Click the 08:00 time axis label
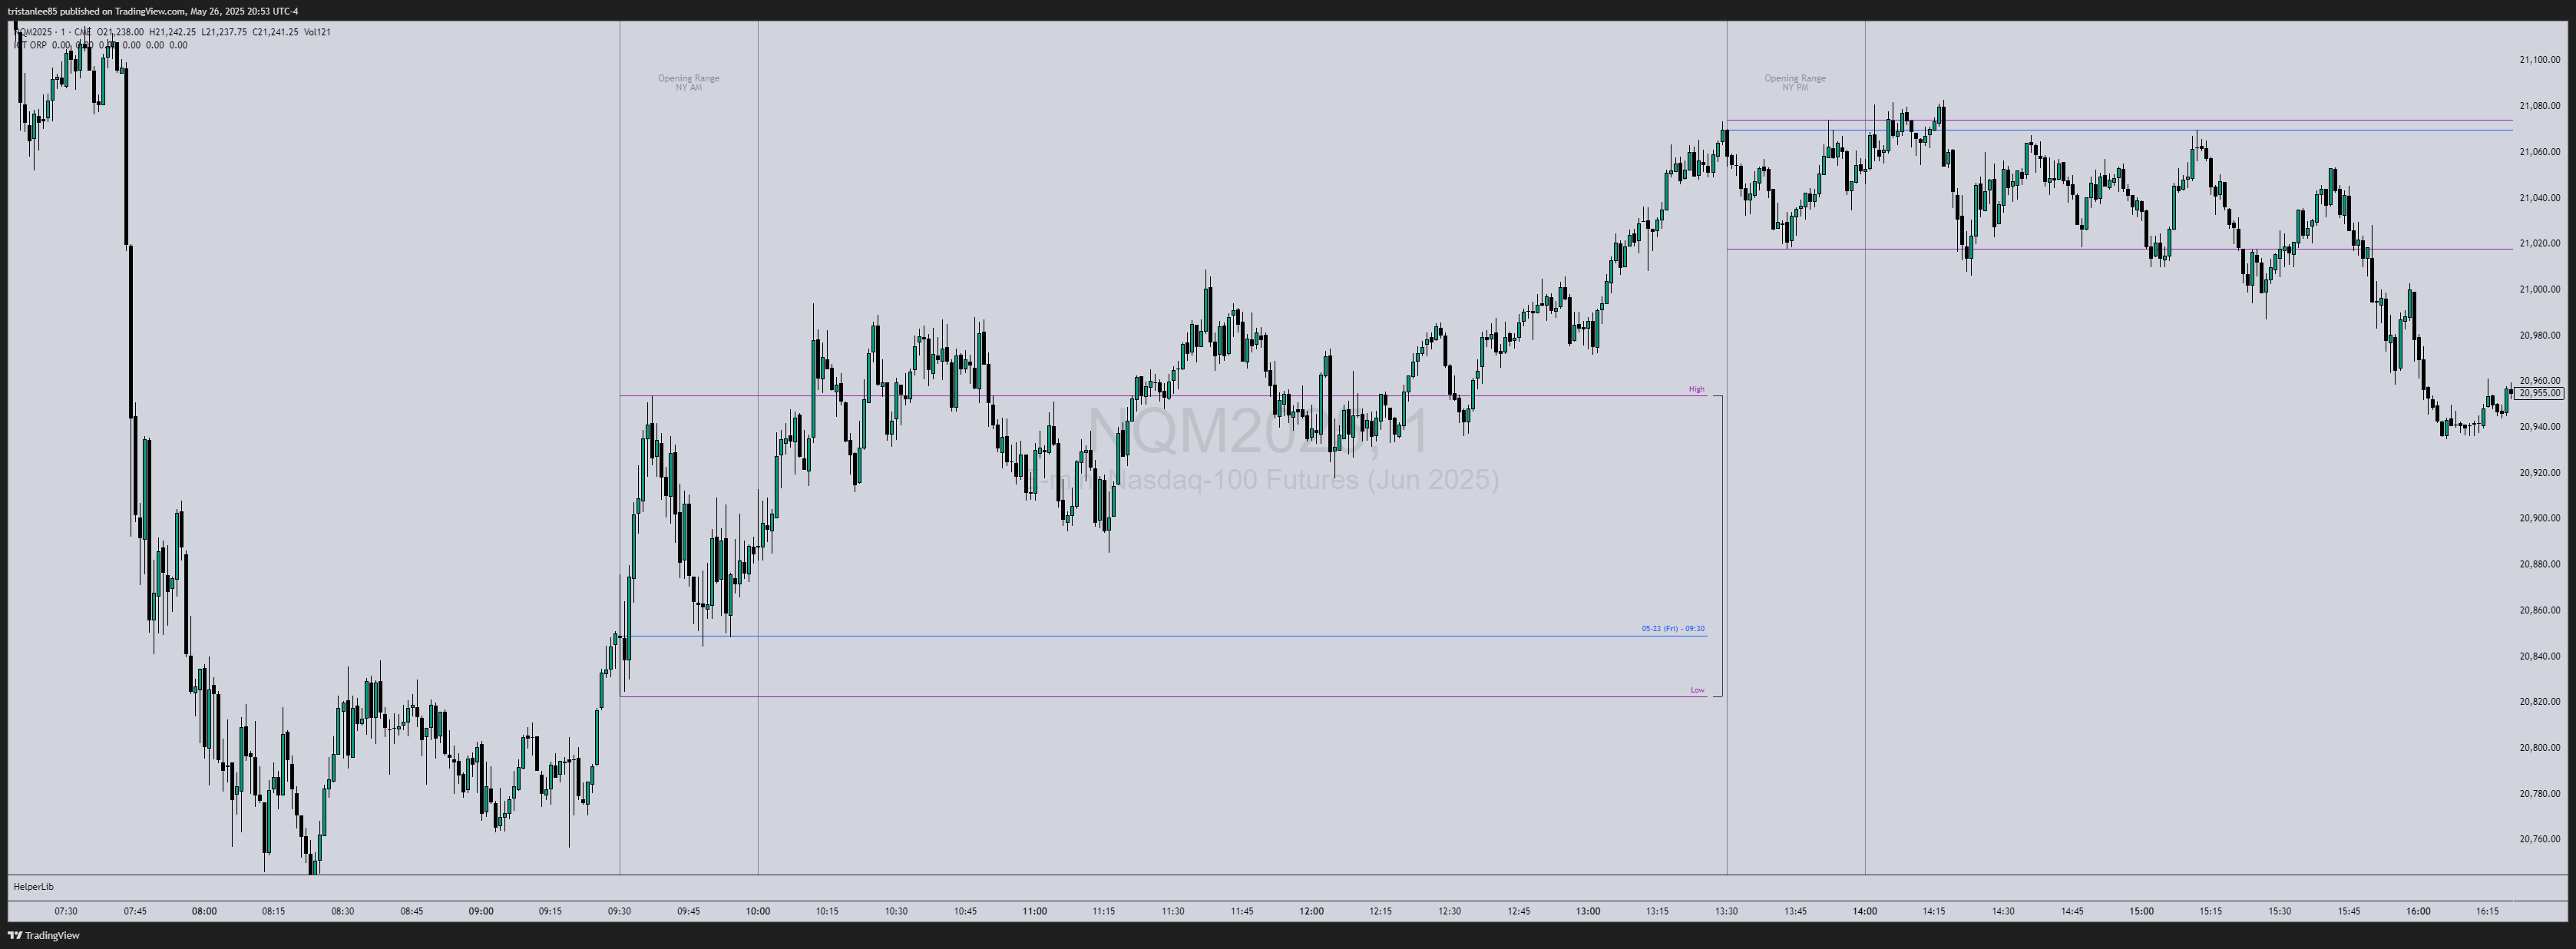The width and height of the screenshot is (2576, 949). tap(205, 912)
